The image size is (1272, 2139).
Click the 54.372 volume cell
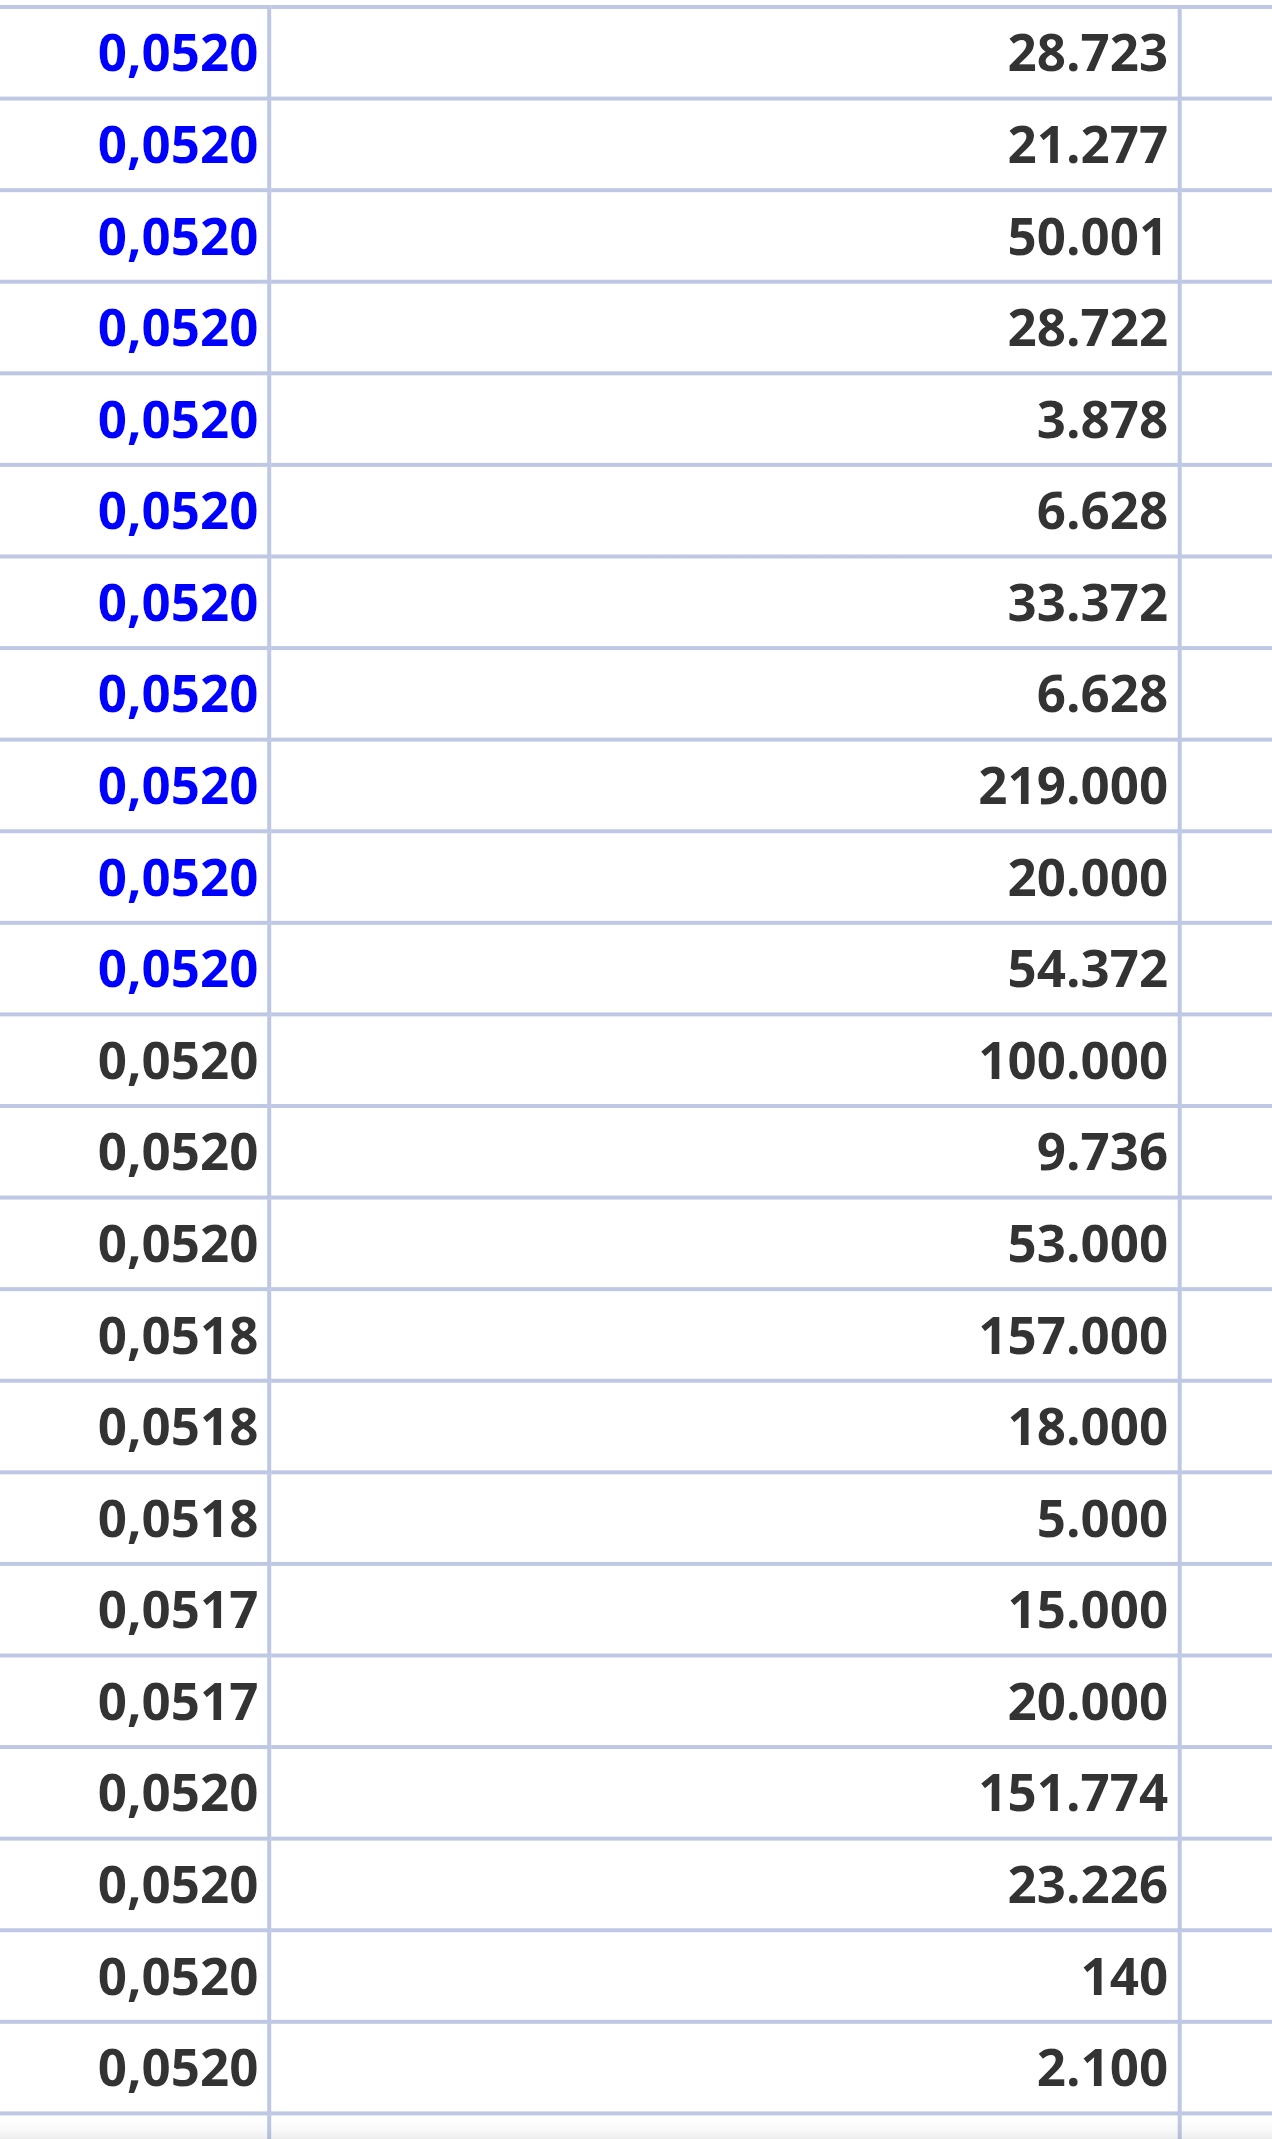[725, 969]
